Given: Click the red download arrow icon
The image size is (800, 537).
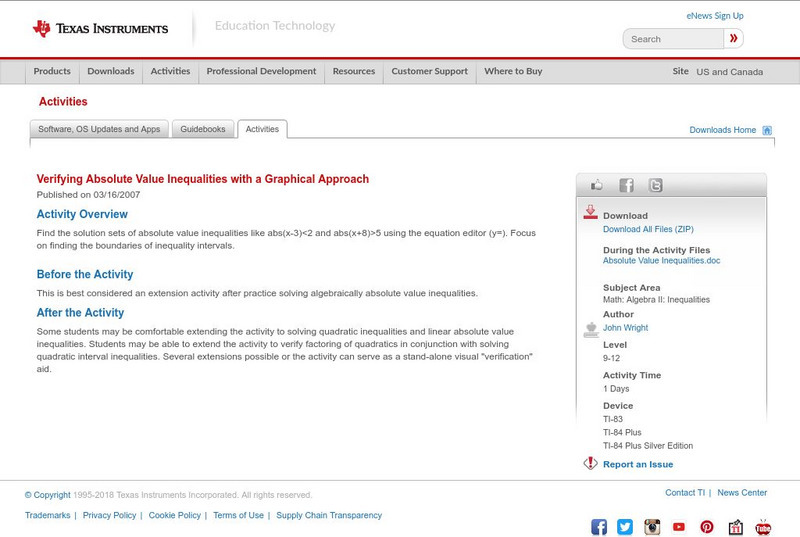Looking at the screenshot, I should coord(590,212).
